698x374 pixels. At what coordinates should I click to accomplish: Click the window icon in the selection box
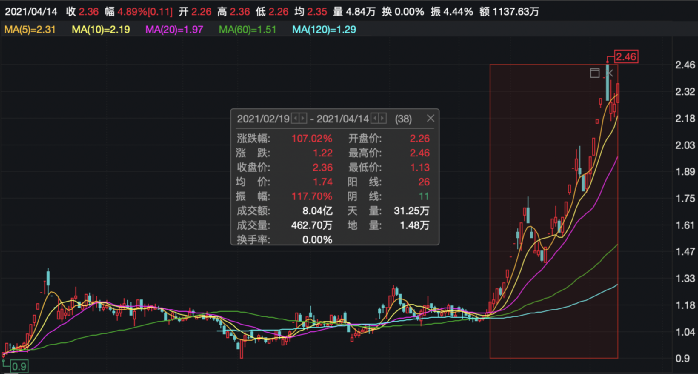coord(595,73)
